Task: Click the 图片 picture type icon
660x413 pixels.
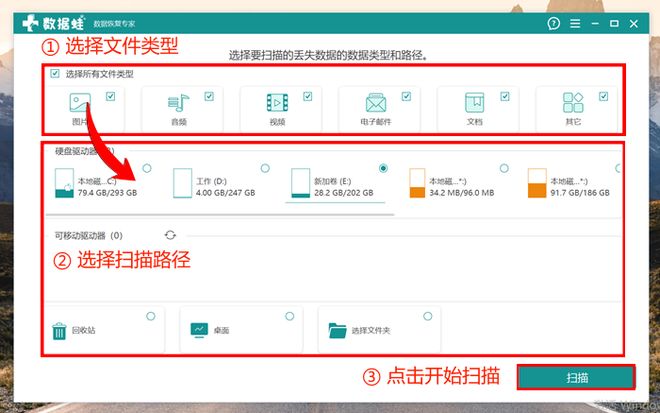Action: click(80, 102)
